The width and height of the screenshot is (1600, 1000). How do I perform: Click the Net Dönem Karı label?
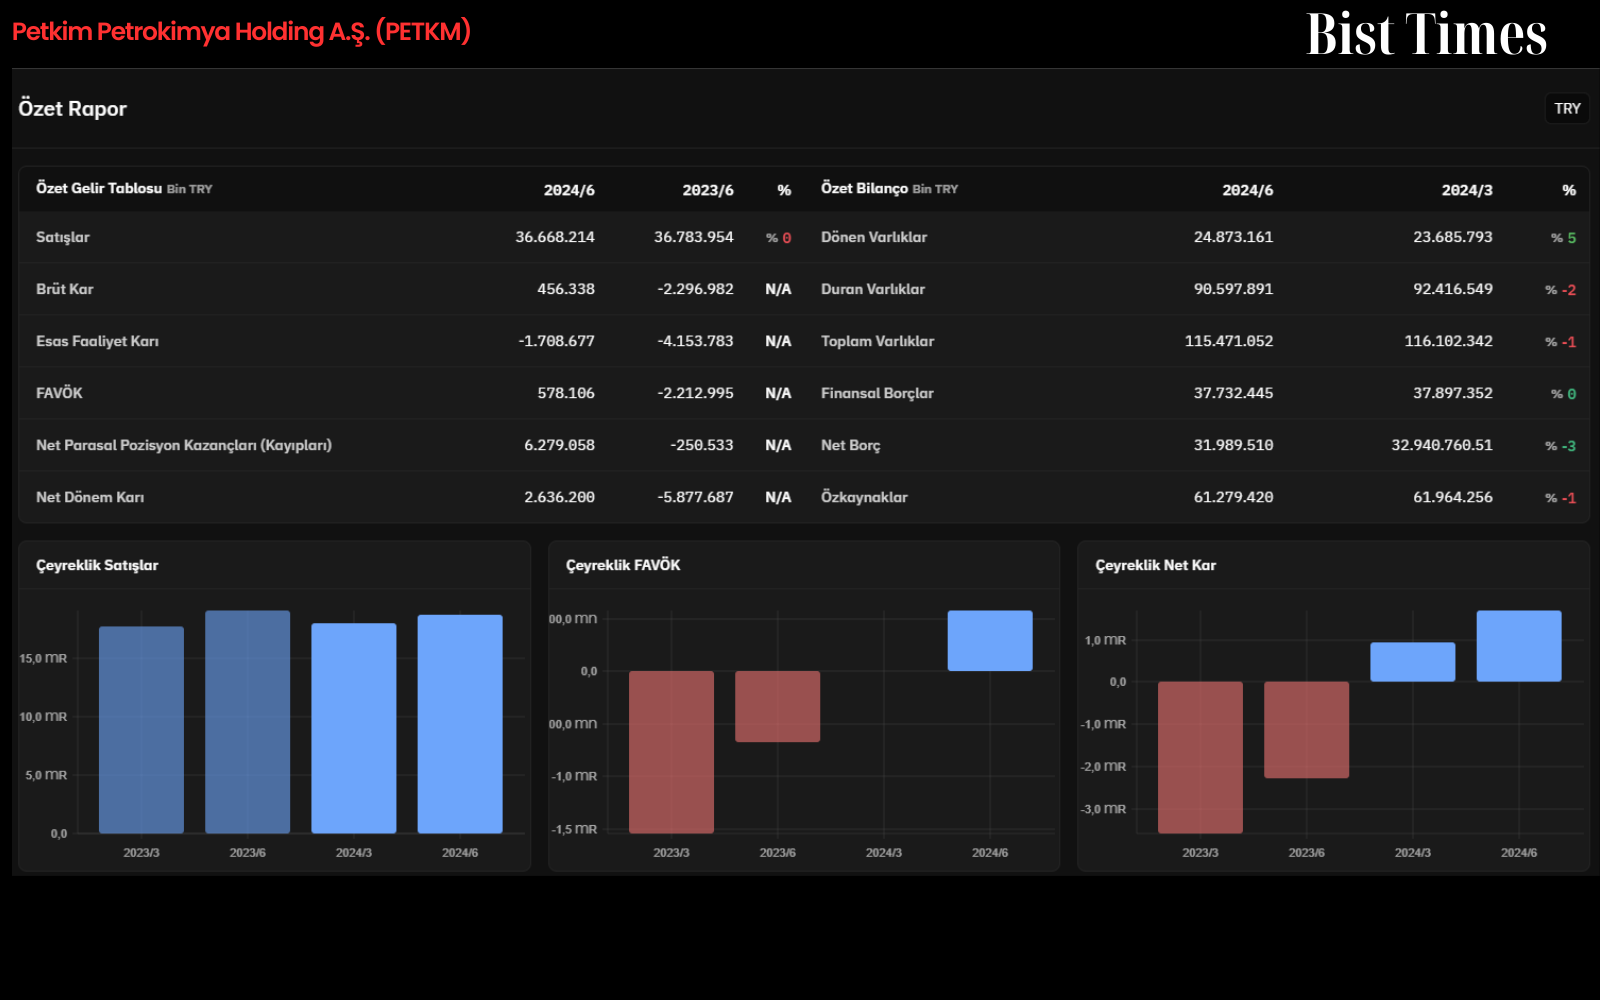(x=90, y=497)
